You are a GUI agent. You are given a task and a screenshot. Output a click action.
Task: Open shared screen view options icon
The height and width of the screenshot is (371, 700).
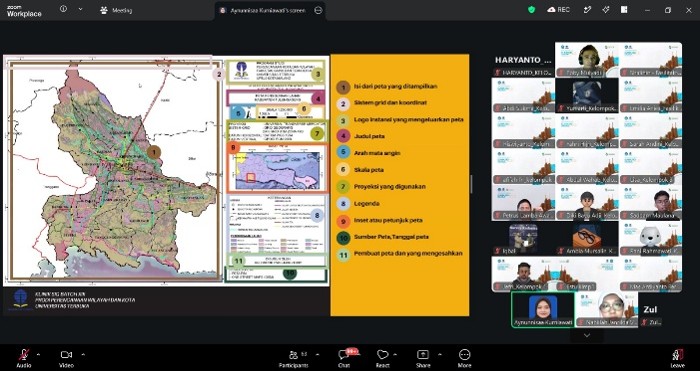[x=318, y=10]
